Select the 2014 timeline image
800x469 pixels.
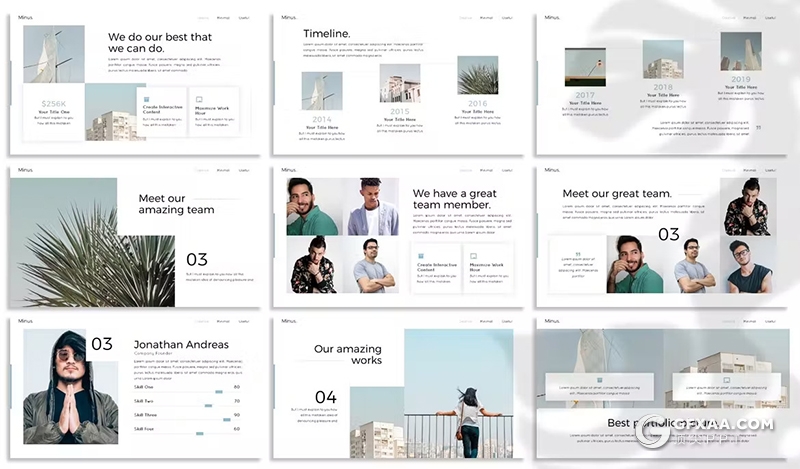pos(321,91)
